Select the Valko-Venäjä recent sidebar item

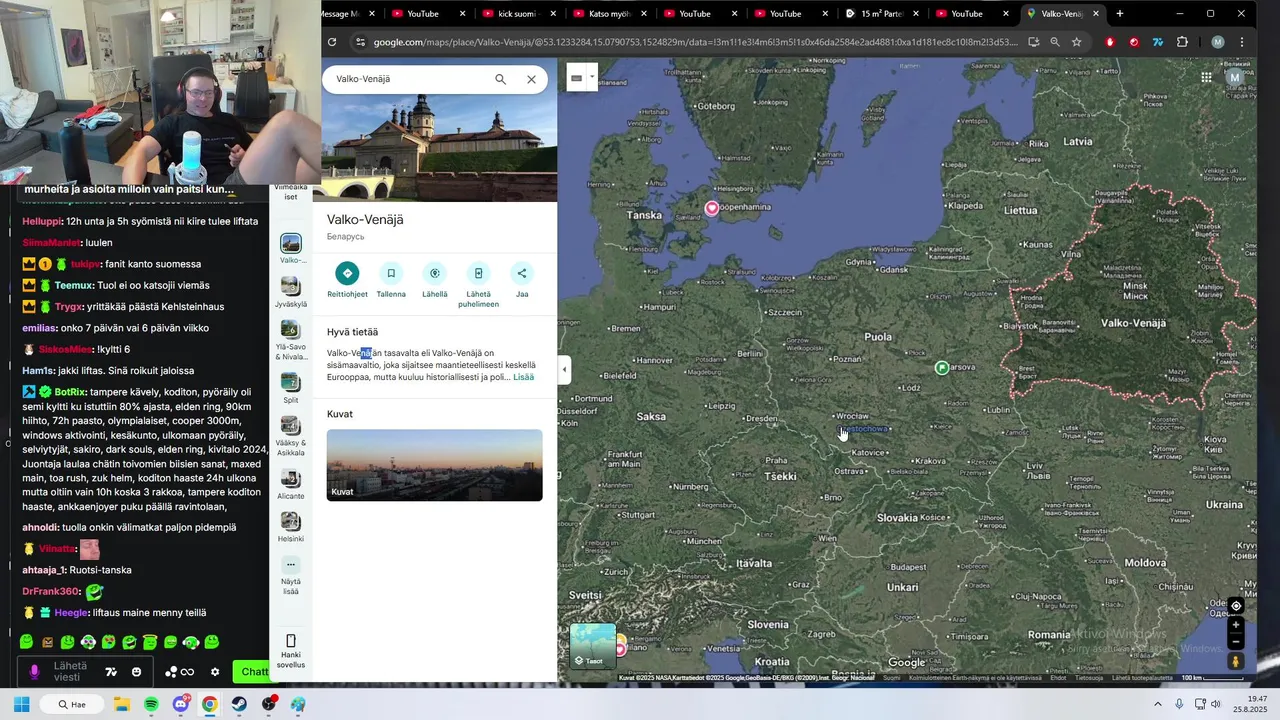tap(291, 248)
